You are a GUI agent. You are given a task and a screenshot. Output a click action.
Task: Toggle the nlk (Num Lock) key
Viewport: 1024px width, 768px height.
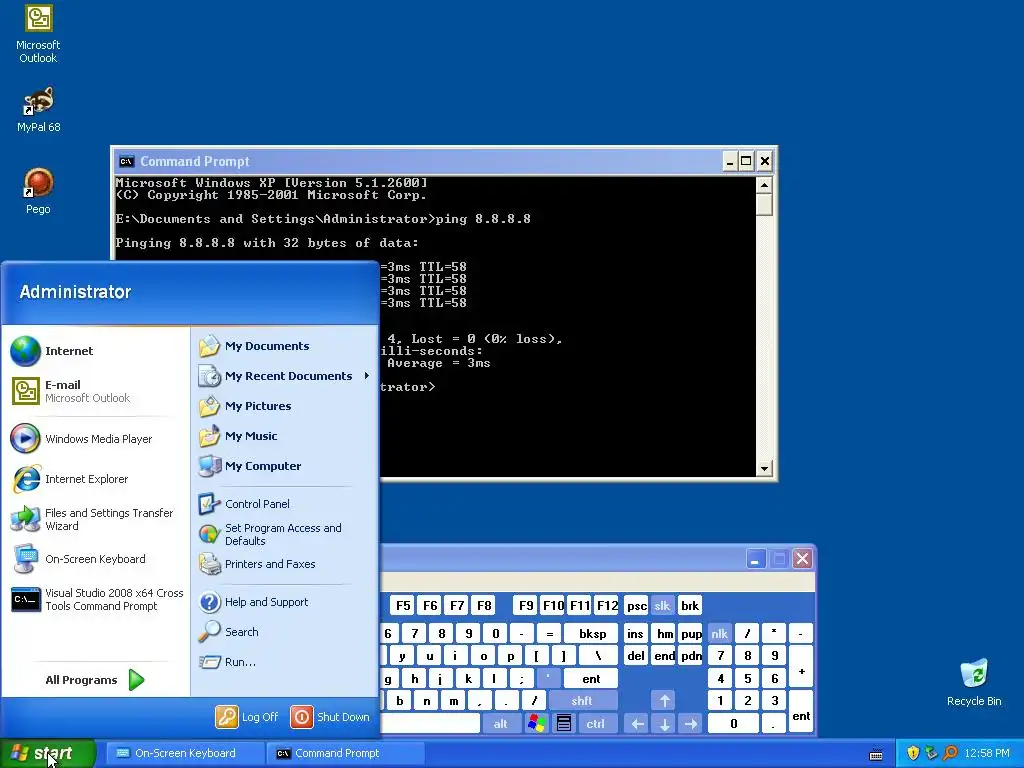719,633
